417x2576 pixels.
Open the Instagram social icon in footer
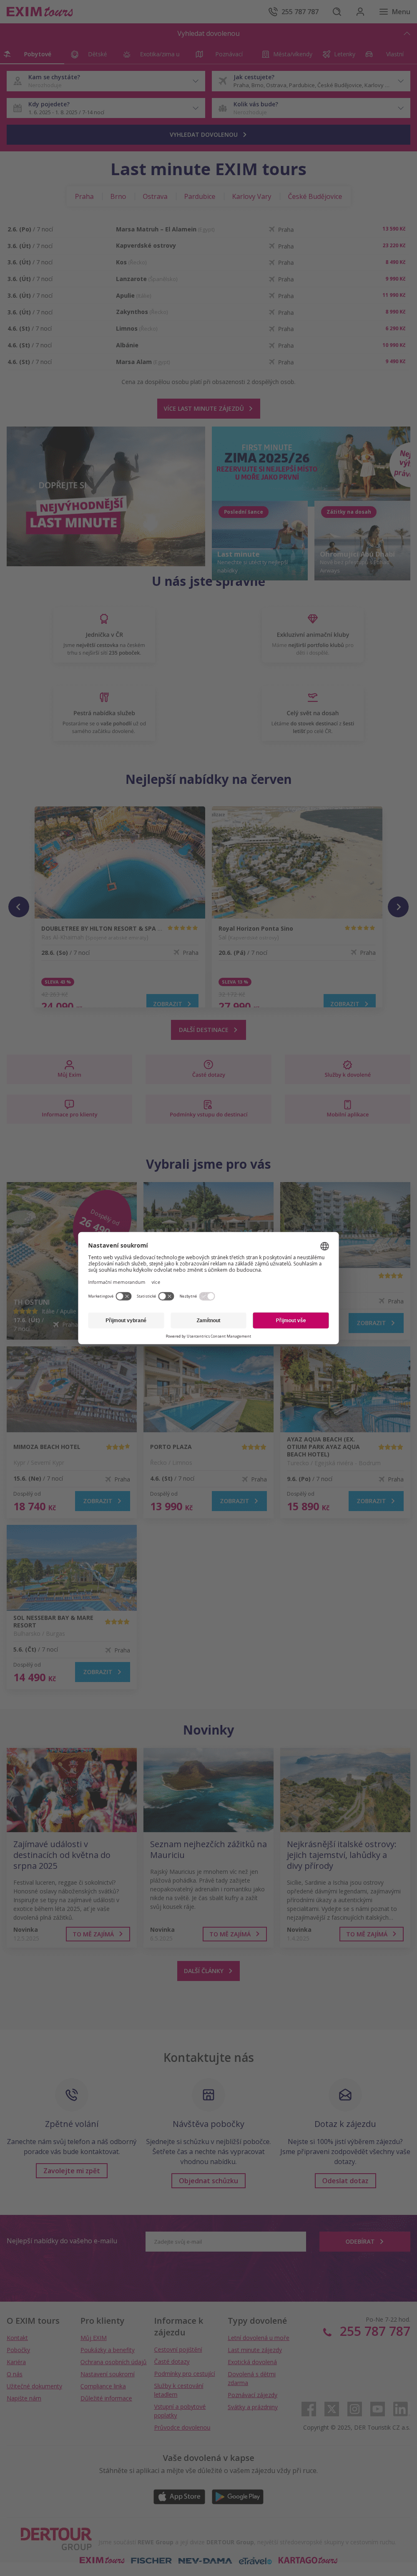coord(355,2409)
